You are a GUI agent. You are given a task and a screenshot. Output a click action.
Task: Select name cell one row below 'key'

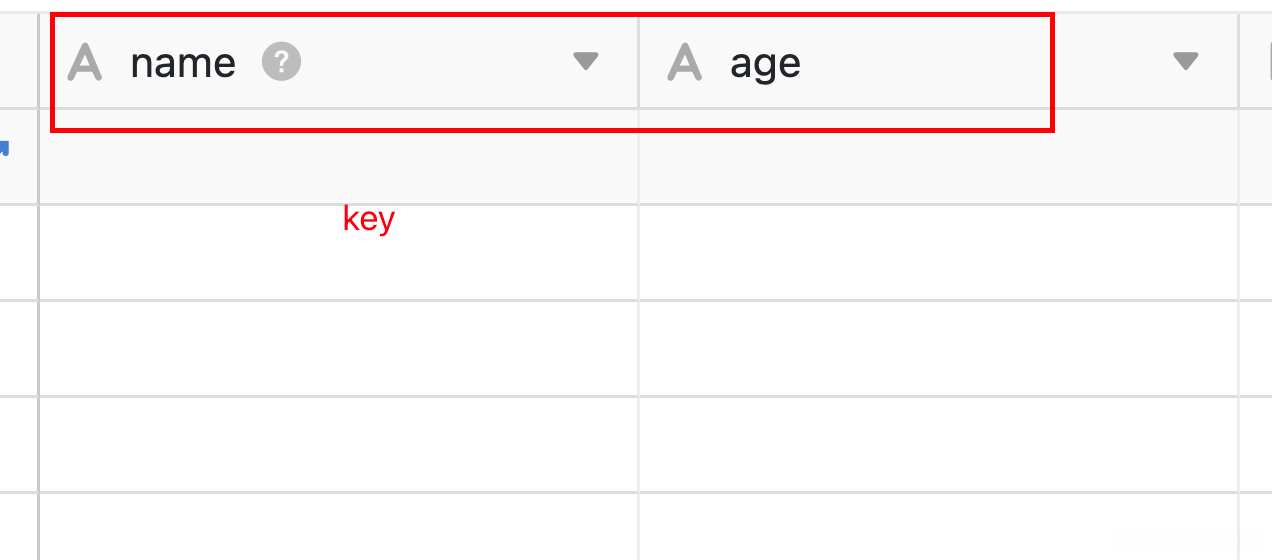pos(338,348)
